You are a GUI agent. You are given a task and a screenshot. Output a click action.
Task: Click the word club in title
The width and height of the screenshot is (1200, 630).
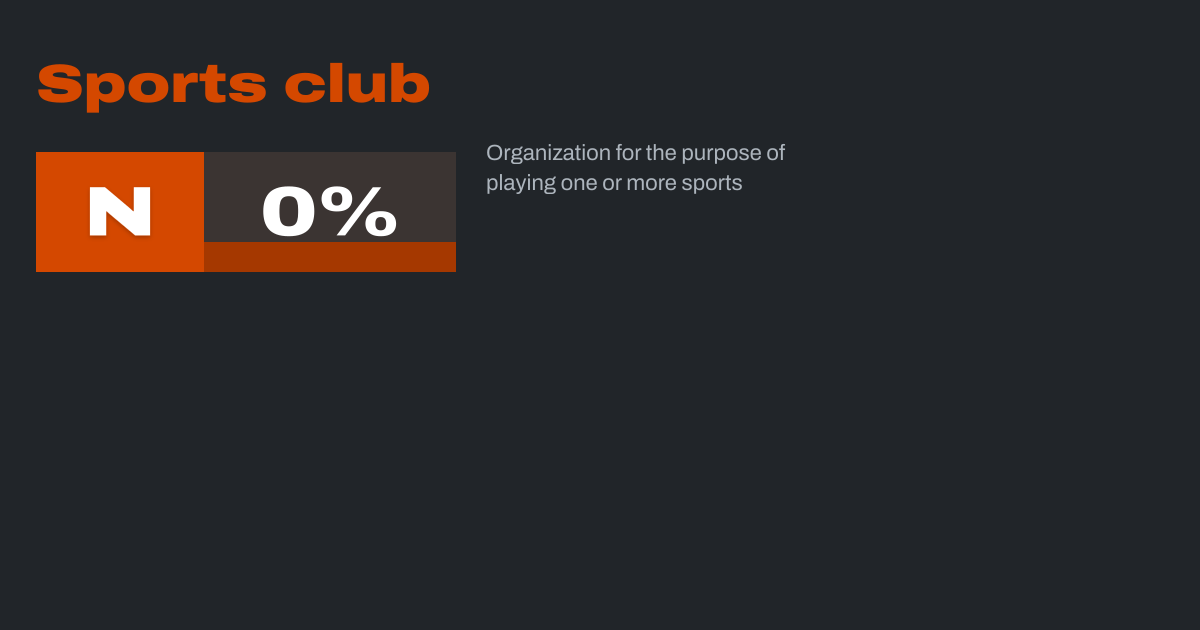pos(357,85)
